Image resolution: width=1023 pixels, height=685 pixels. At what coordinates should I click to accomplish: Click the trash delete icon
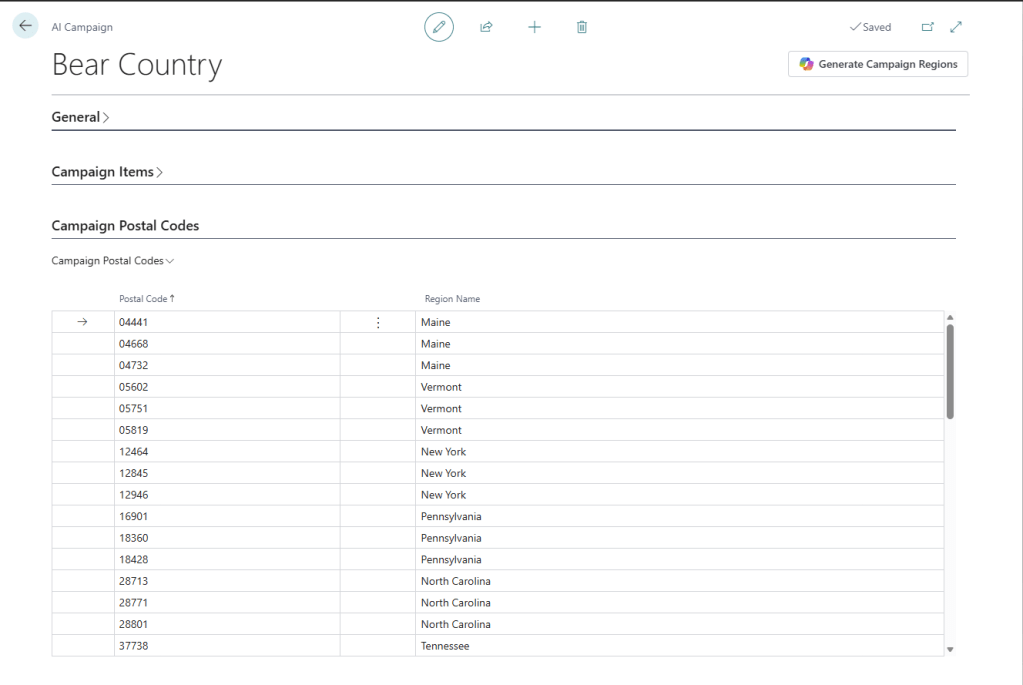582,27
